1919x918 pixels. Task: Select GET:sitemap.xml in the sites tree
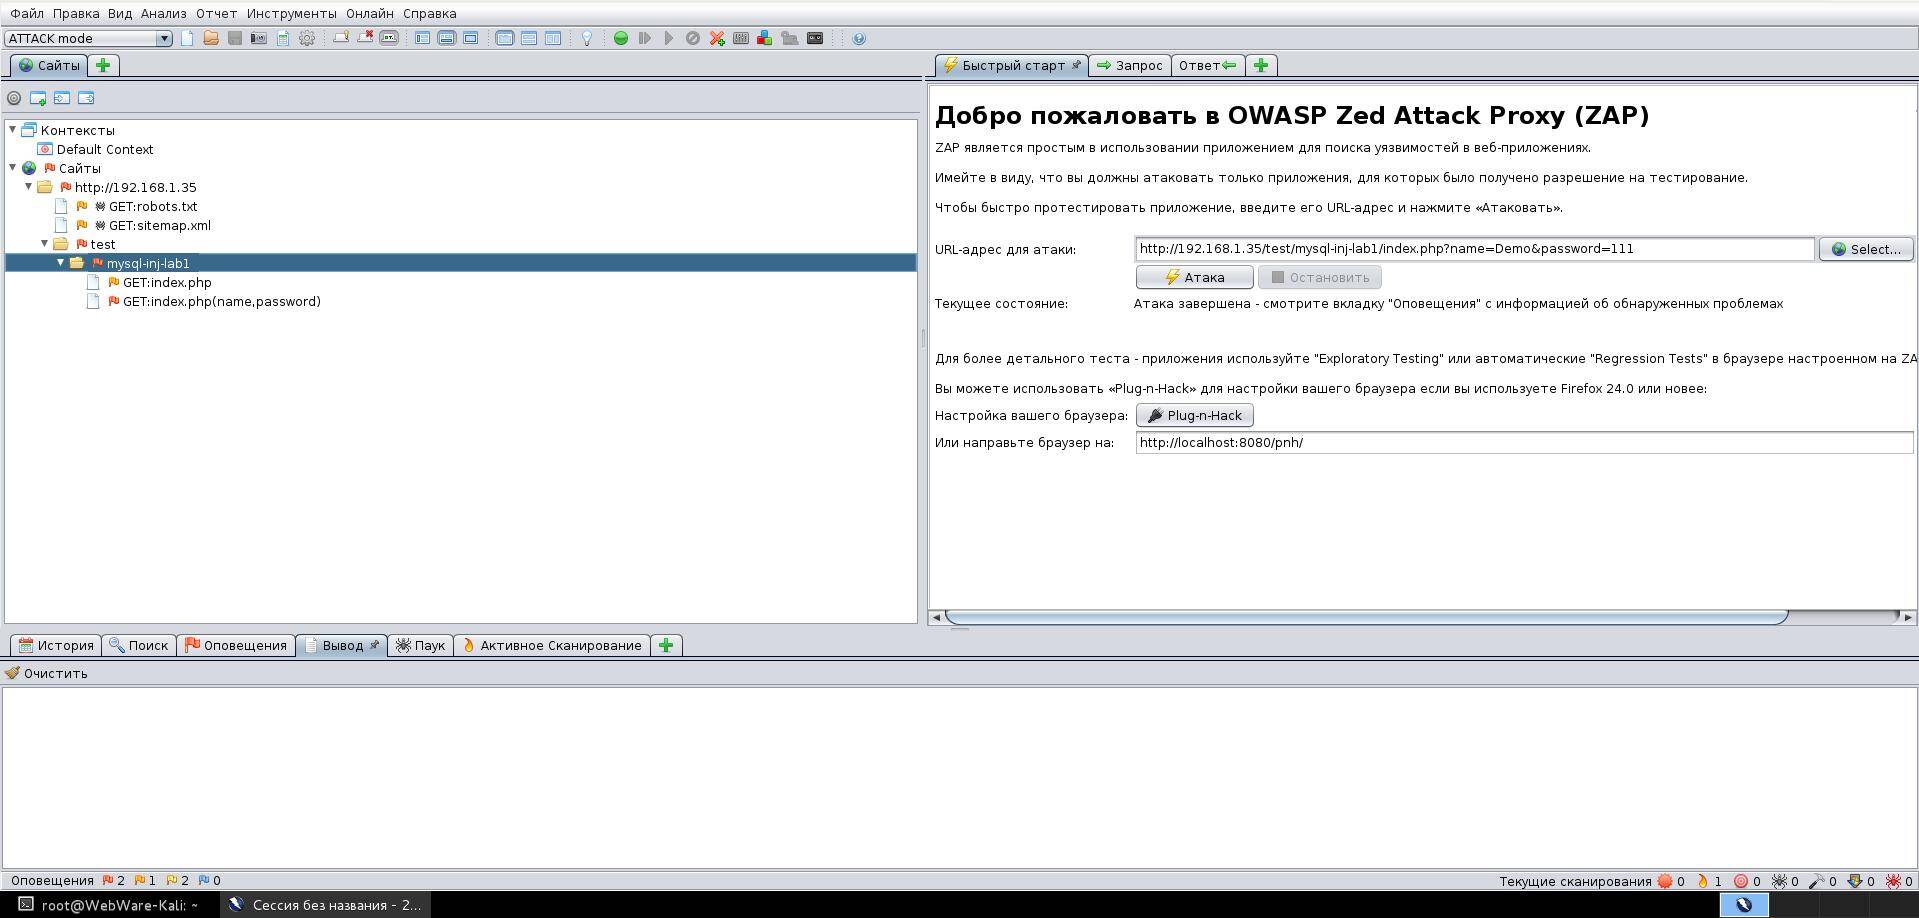160,225
